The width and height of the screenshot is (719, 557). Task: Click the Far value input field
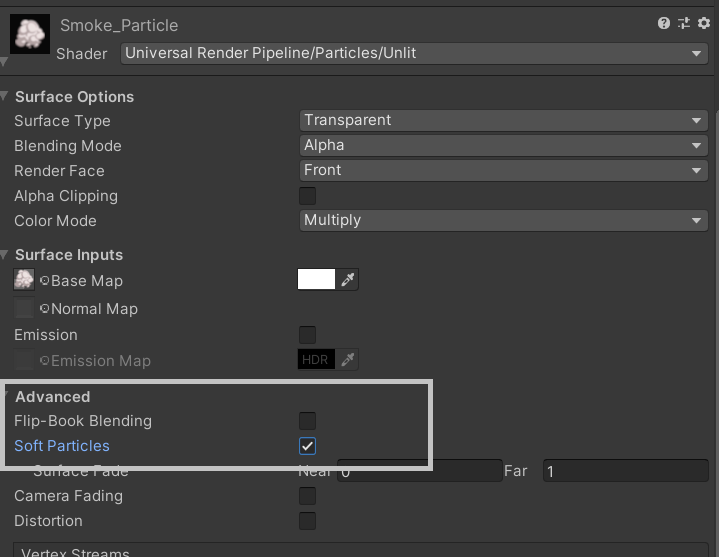tap(625, 471)
